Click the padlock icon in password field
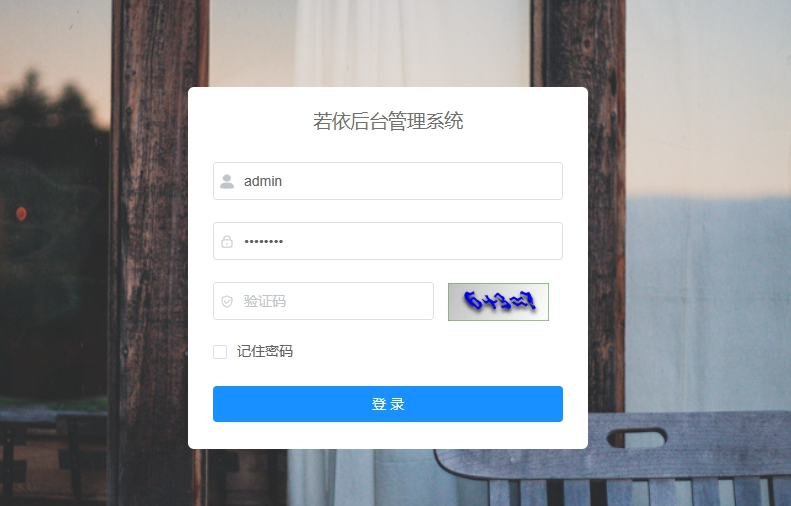 coord(227,242)
